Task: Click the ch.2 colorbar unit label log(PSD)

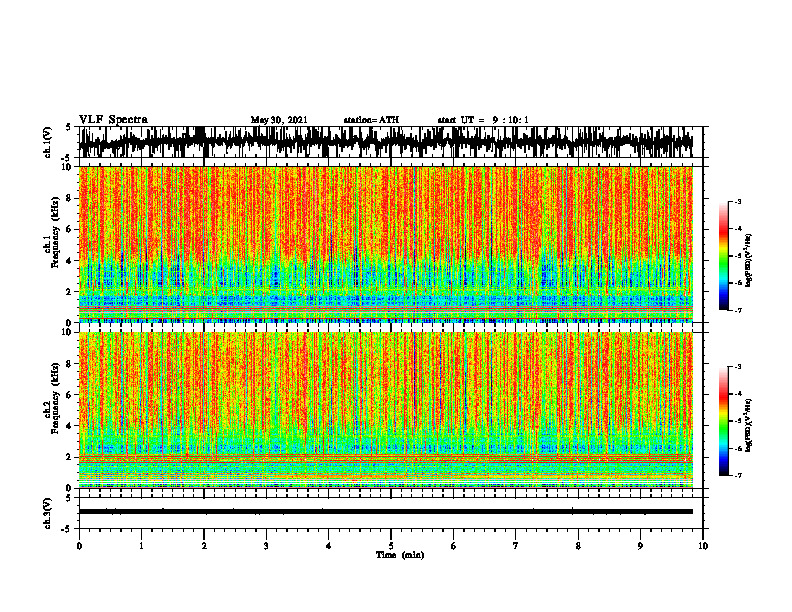Action: (749, 425)
